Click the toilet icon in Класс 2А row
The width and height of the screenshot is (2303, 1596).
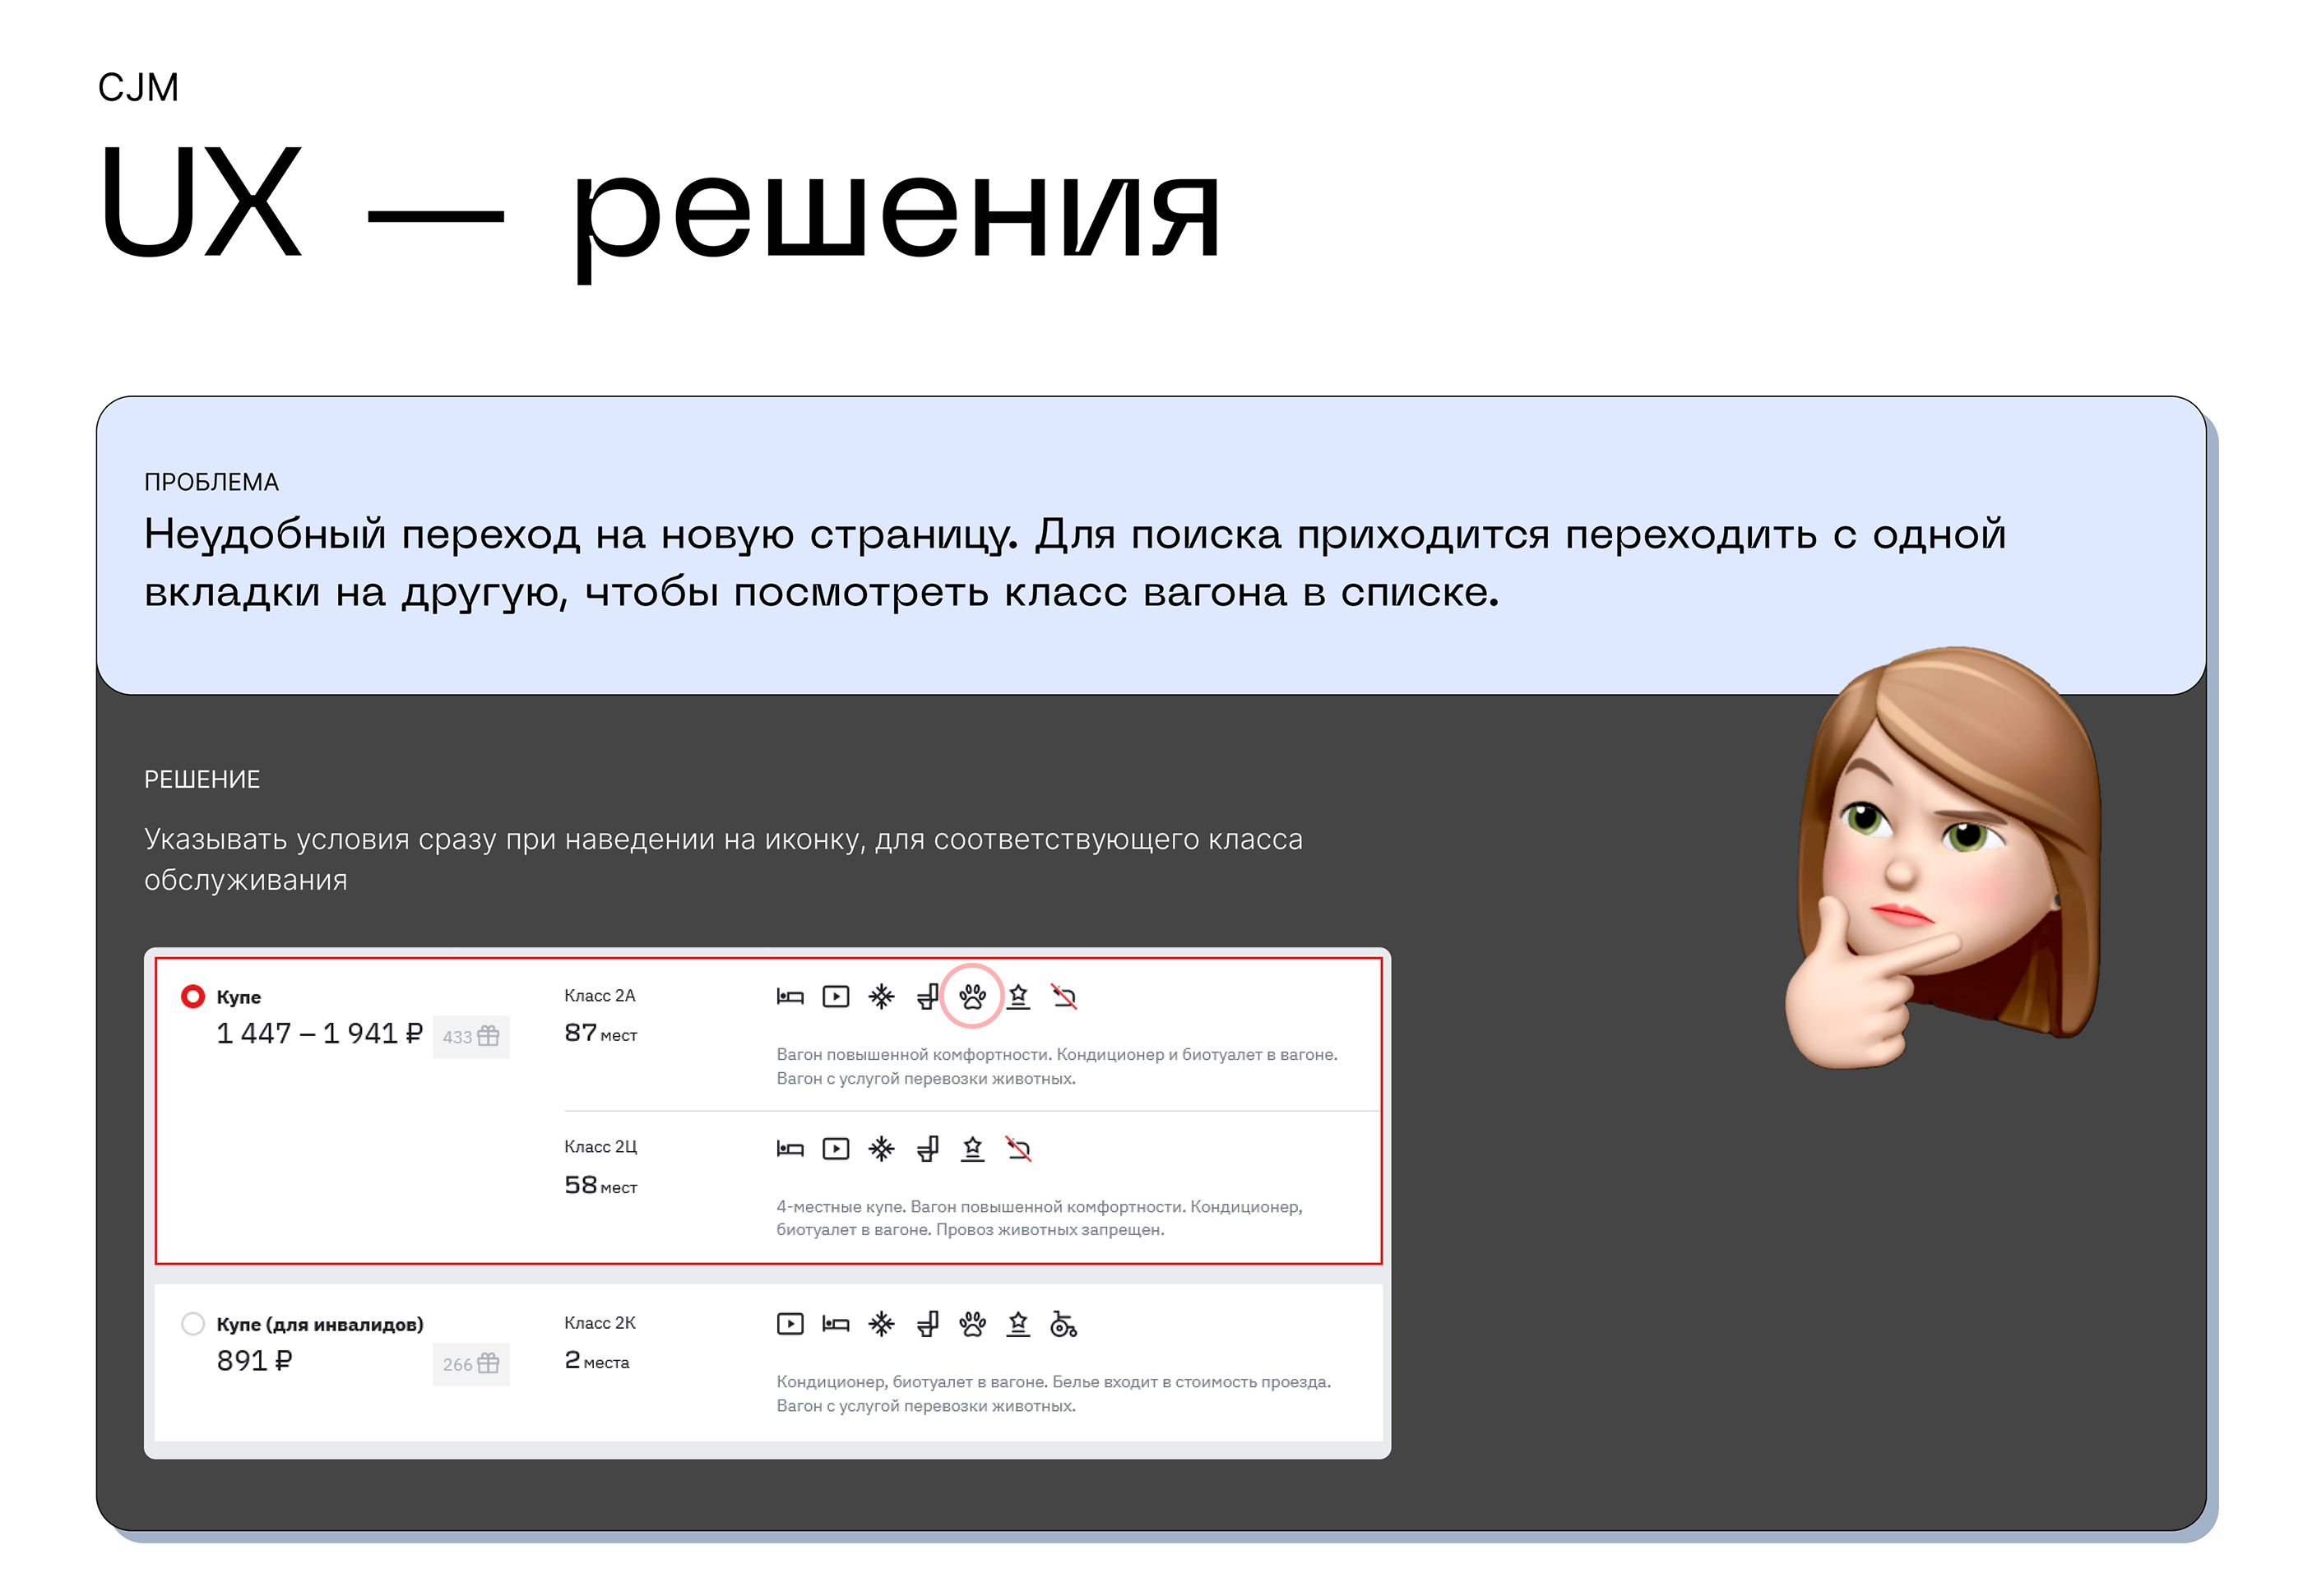tap(927, 996)
